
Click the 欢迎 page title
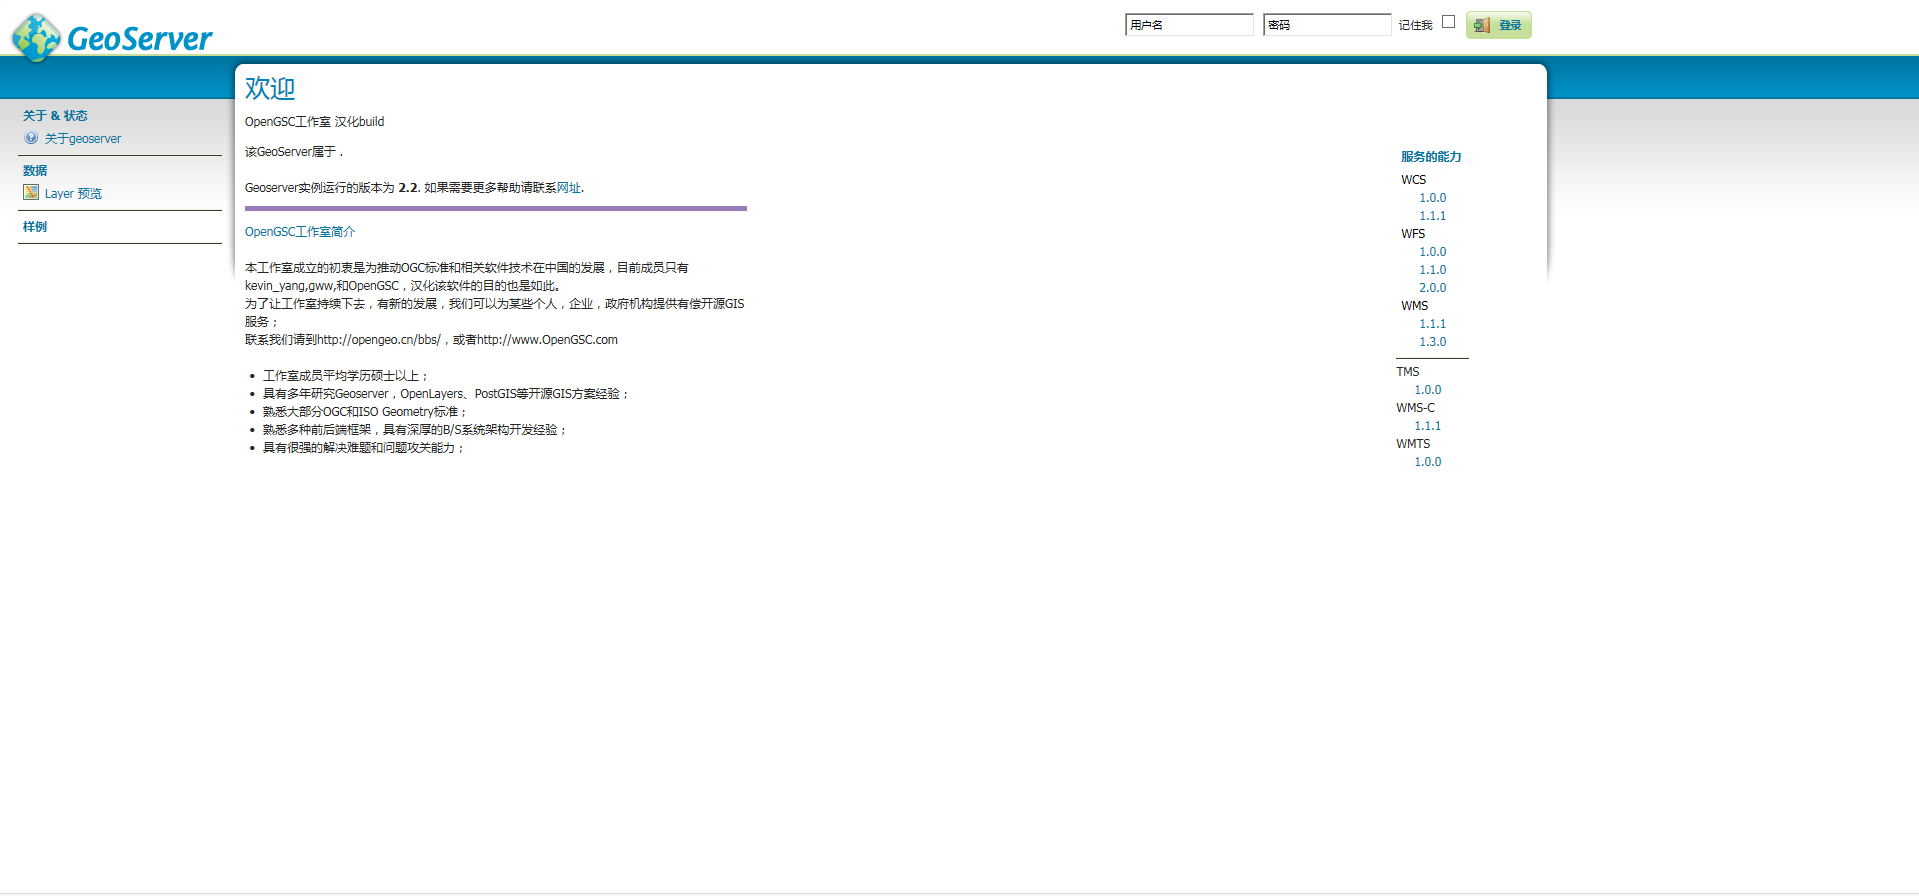(270, 88)
